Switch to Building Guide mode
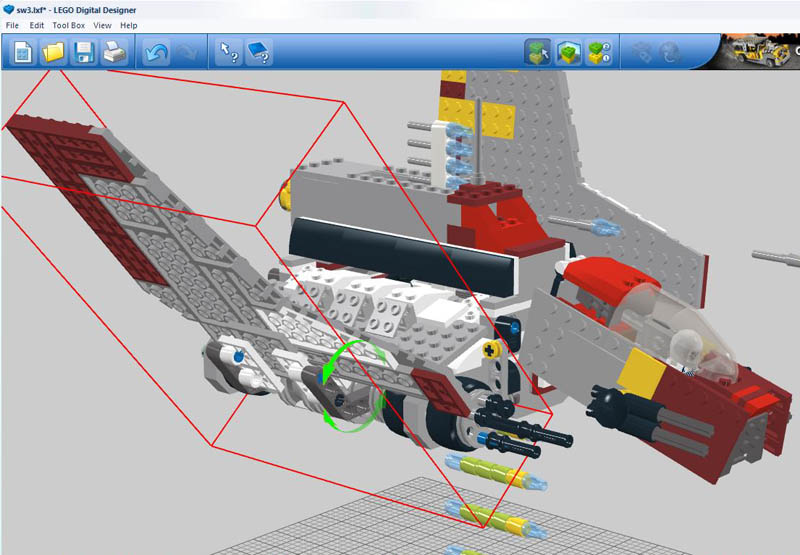800x555 pixels. pyautogui.click(x=599, y=52)
